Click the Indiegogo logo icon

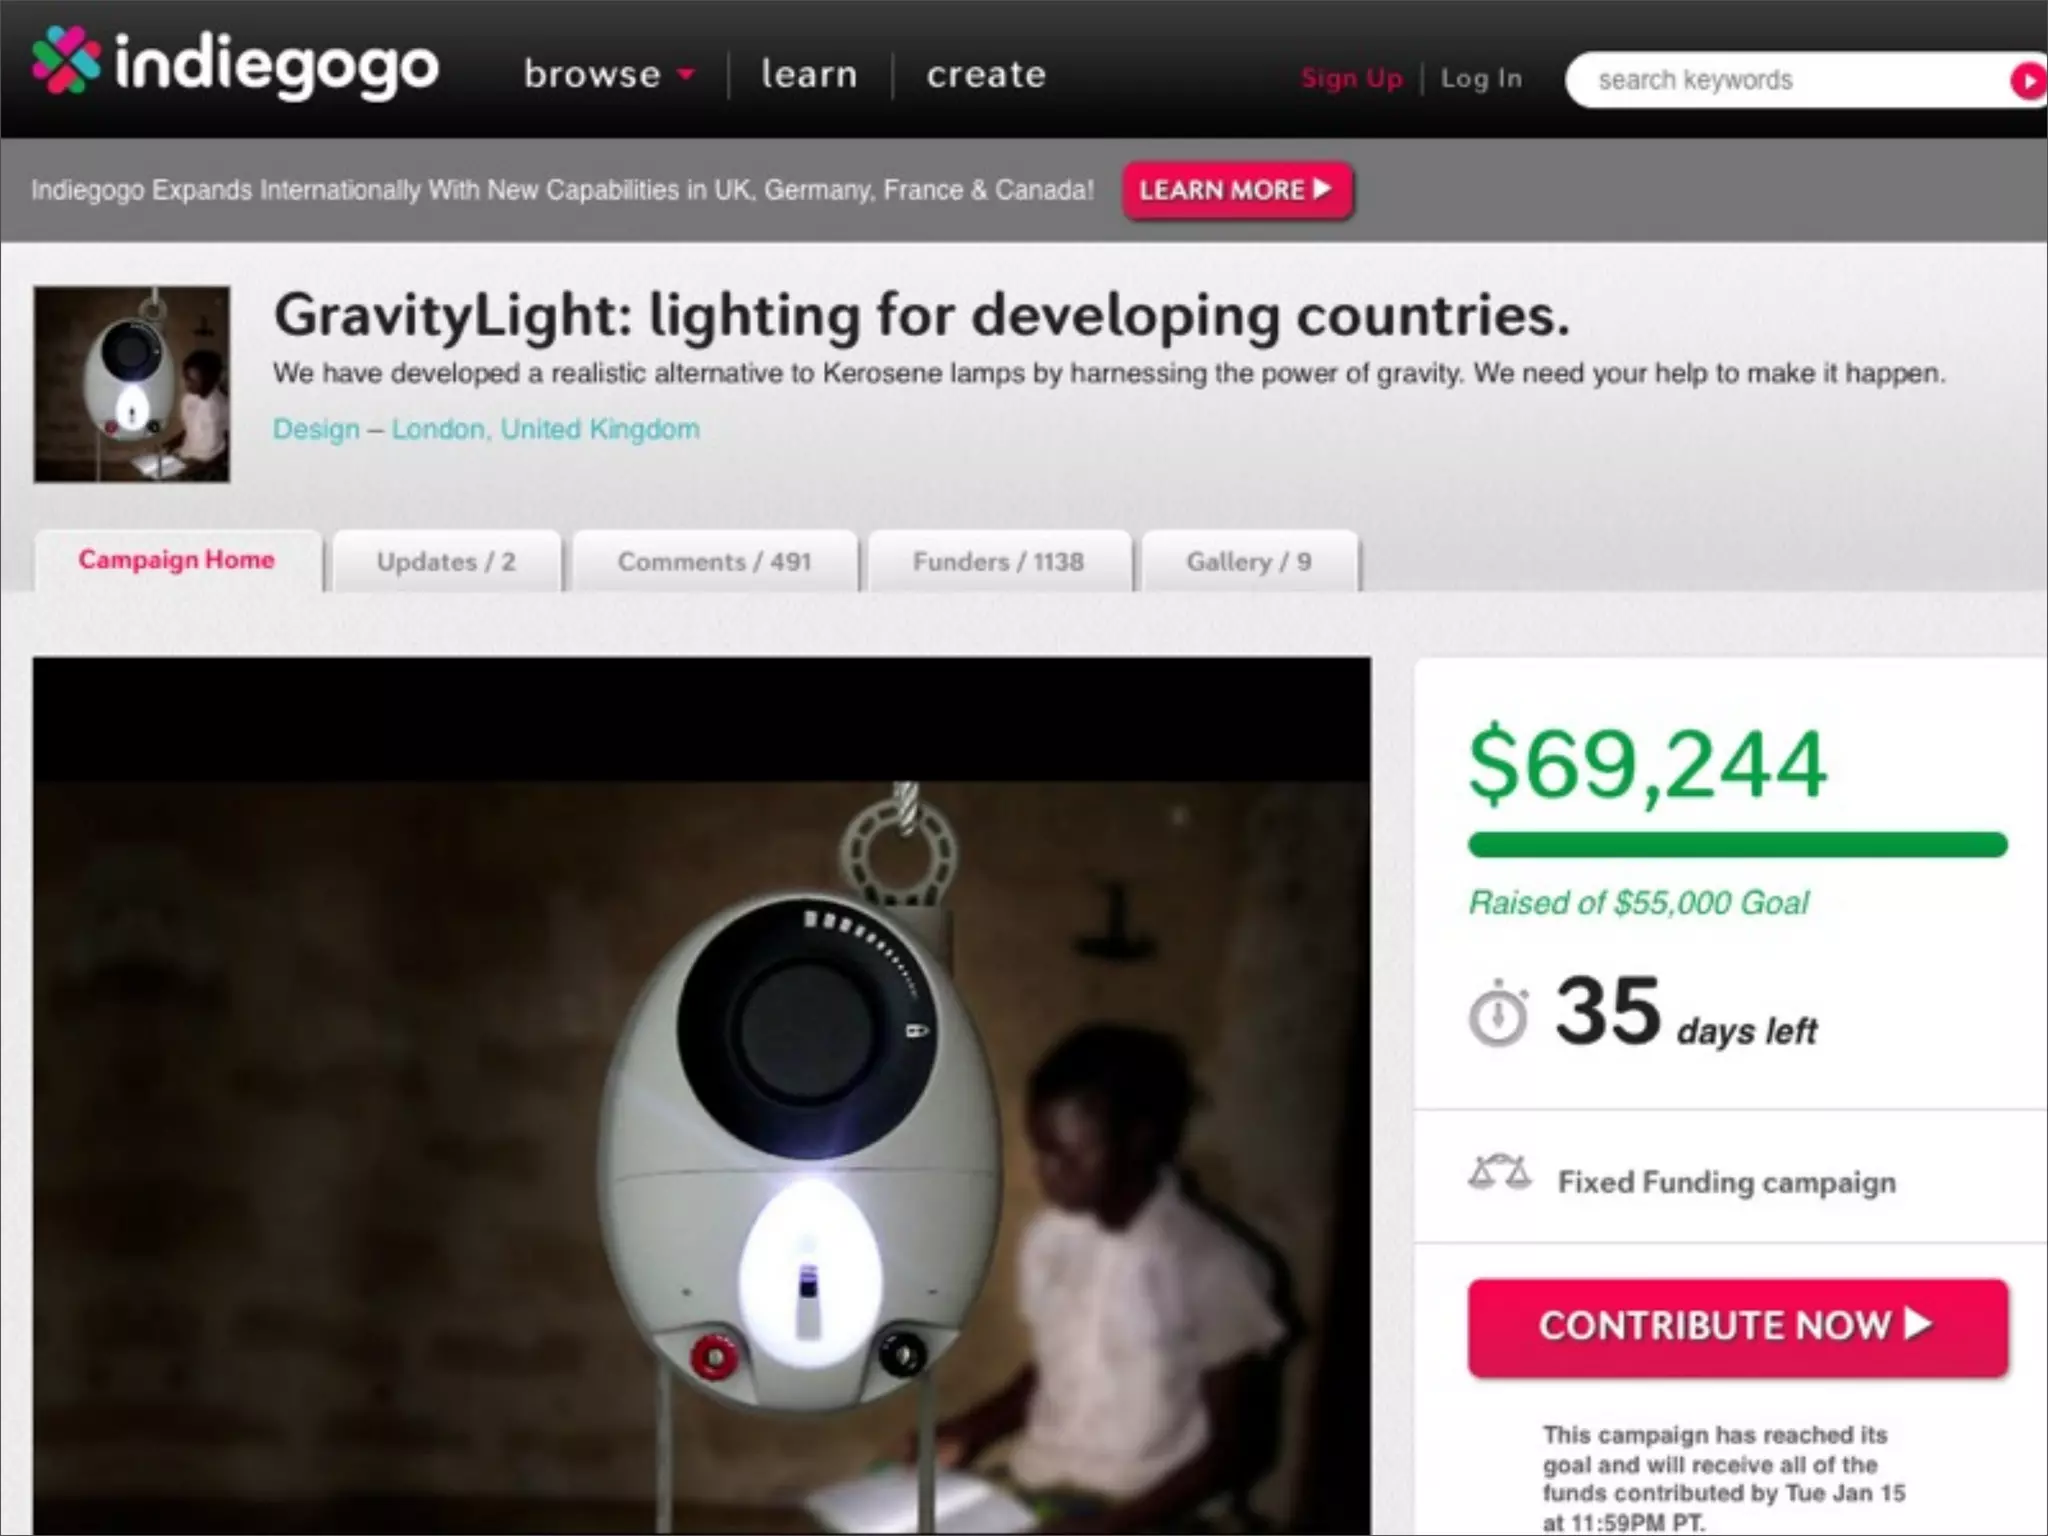pyautogui.click(x=66, y=61)
